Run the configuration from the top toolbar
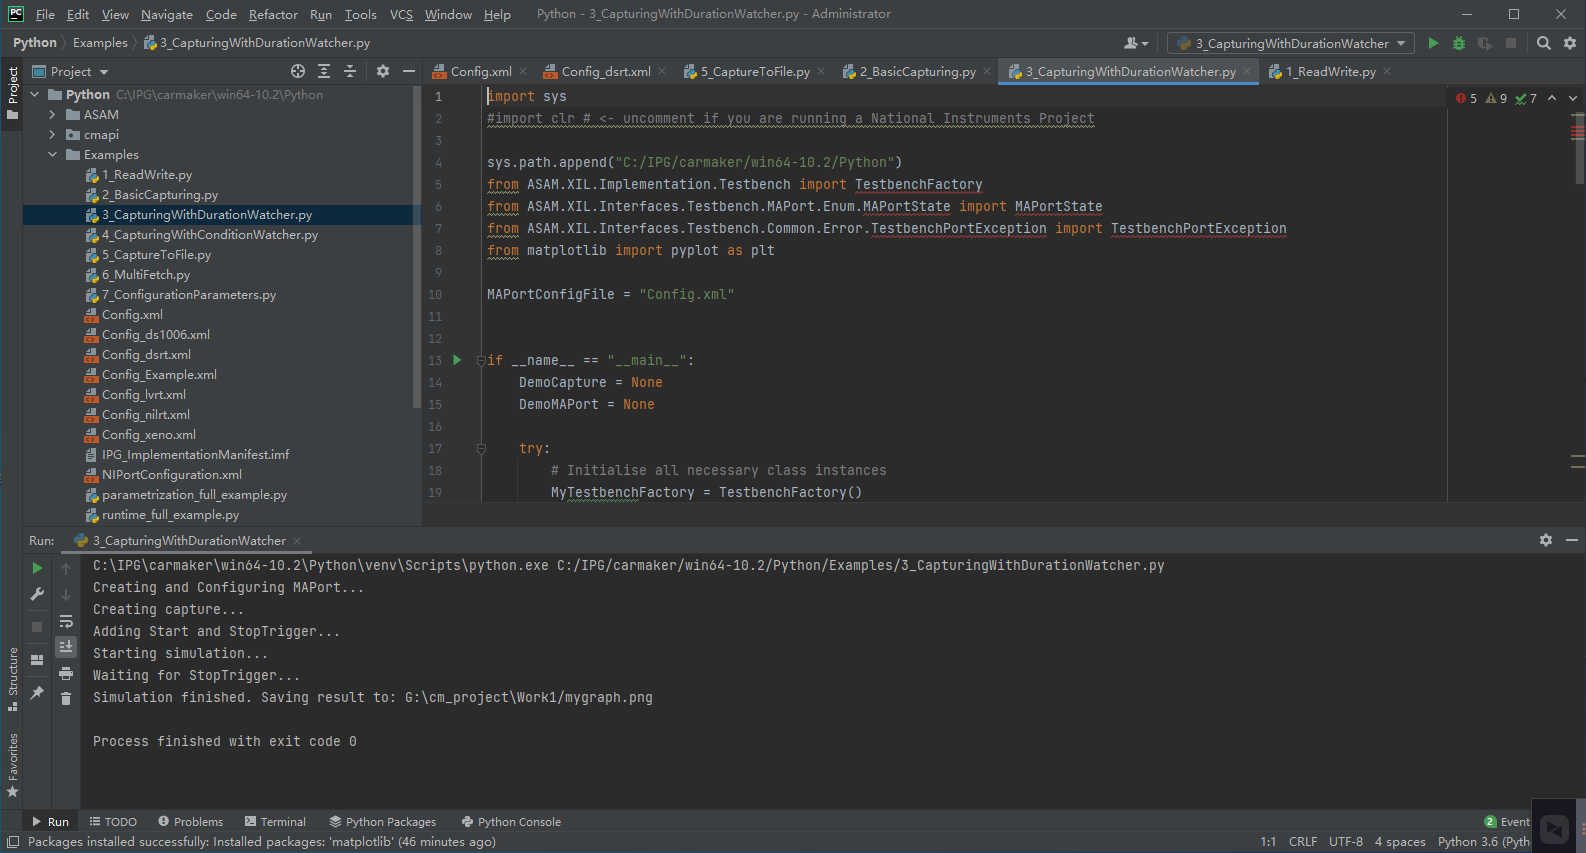This screenshot has height=853, width=1586. 1433,43
